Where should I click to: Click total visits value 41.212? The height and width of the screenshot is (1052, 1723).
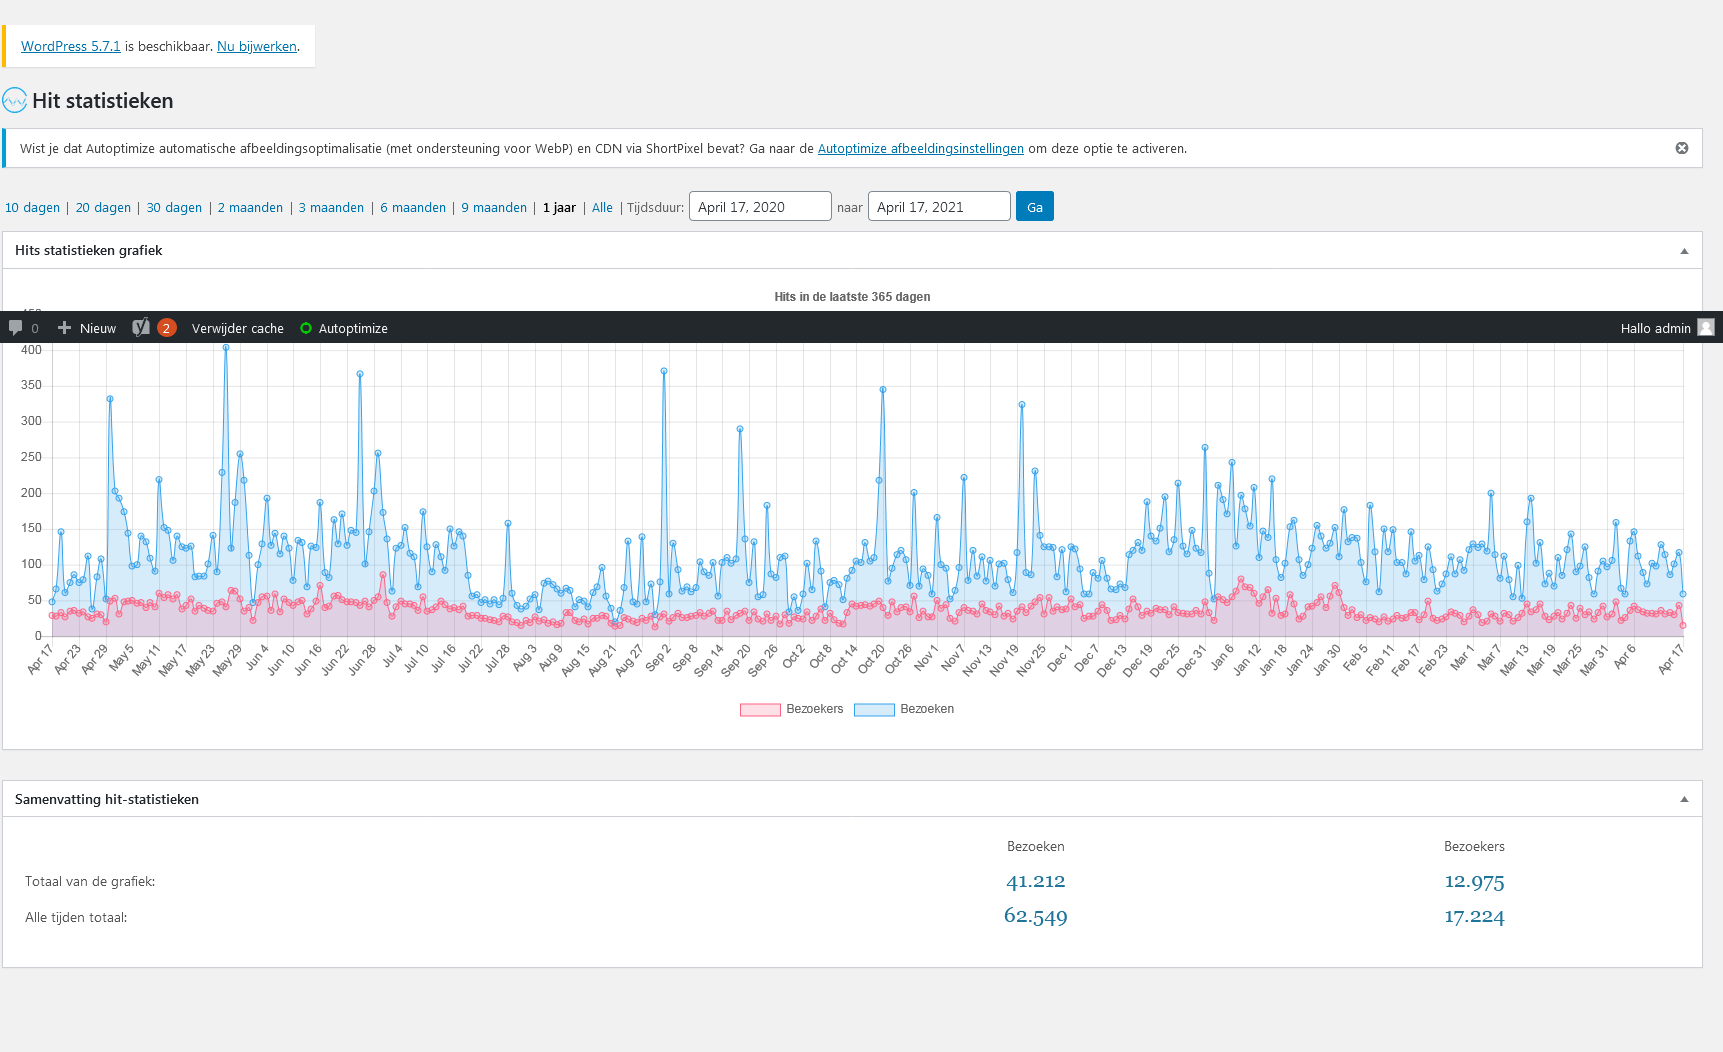click(1036, 881)
